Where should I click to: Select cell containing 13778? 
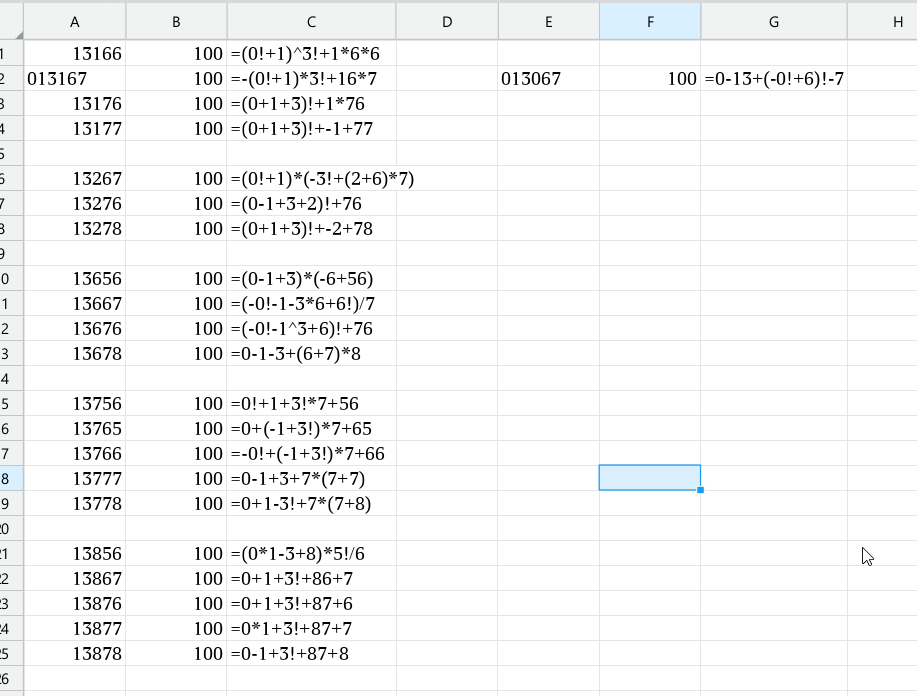pos(75,504)
